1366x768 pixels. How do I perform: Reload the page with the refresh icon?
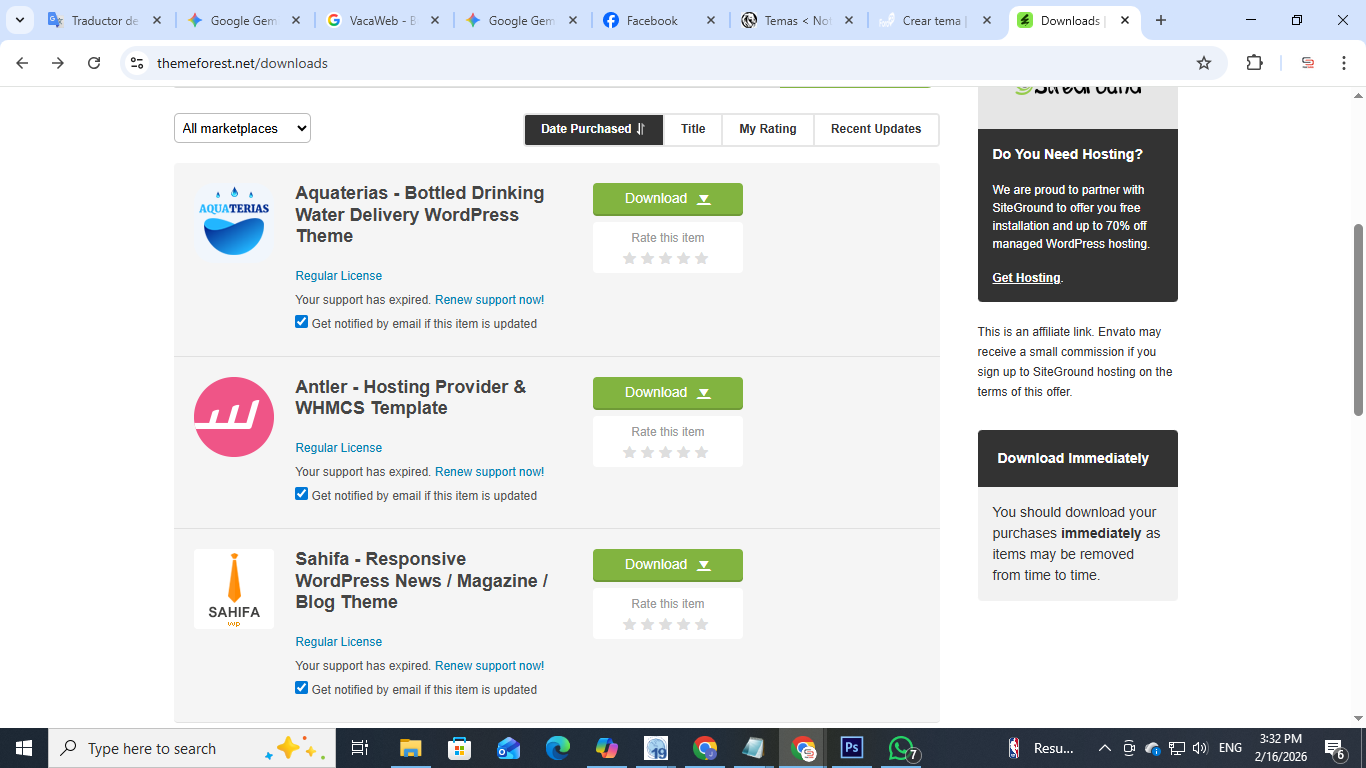click(94, 63)
